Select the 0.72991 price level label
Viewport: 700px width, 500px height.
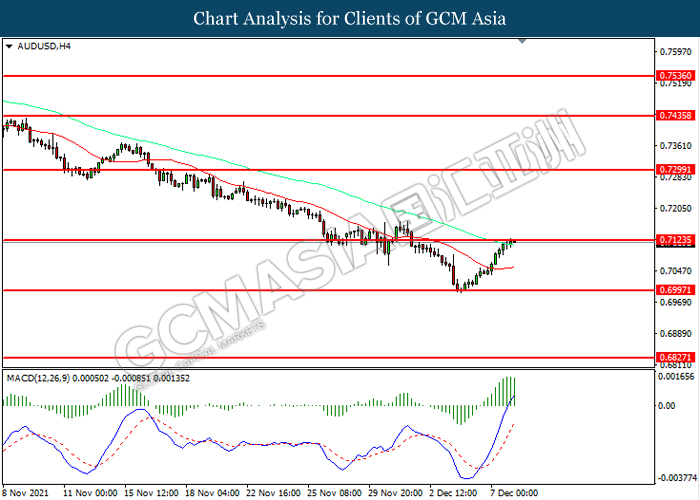[675, 169]
